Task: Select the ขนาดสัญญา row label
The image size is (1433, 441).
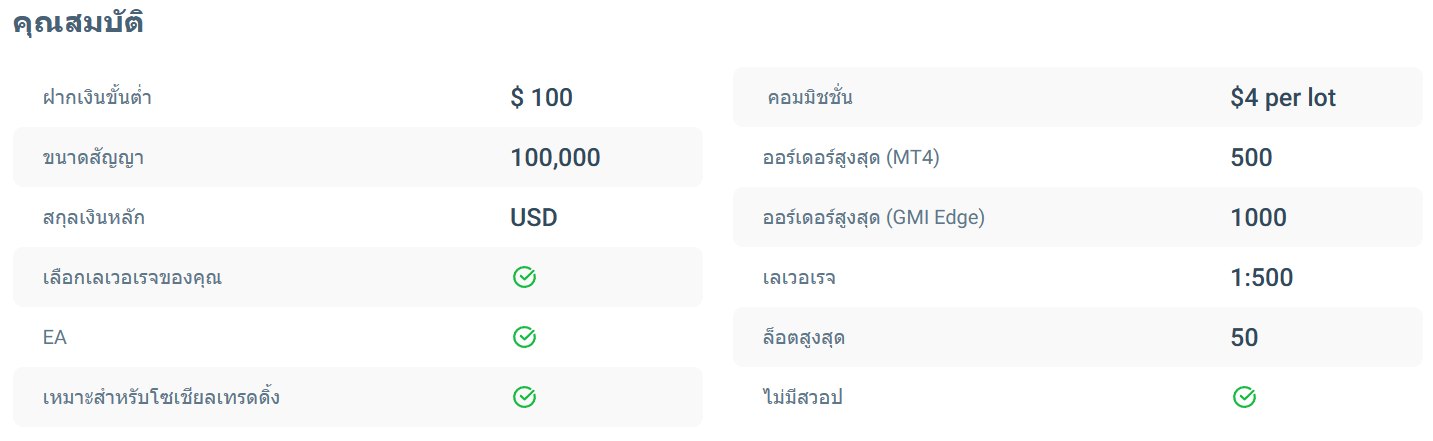Action: pos(93,158)
